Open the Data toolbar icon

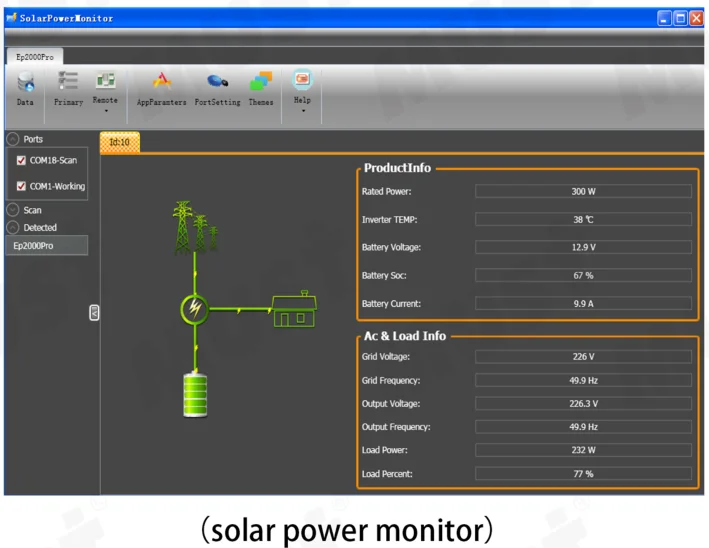(25, 83)
